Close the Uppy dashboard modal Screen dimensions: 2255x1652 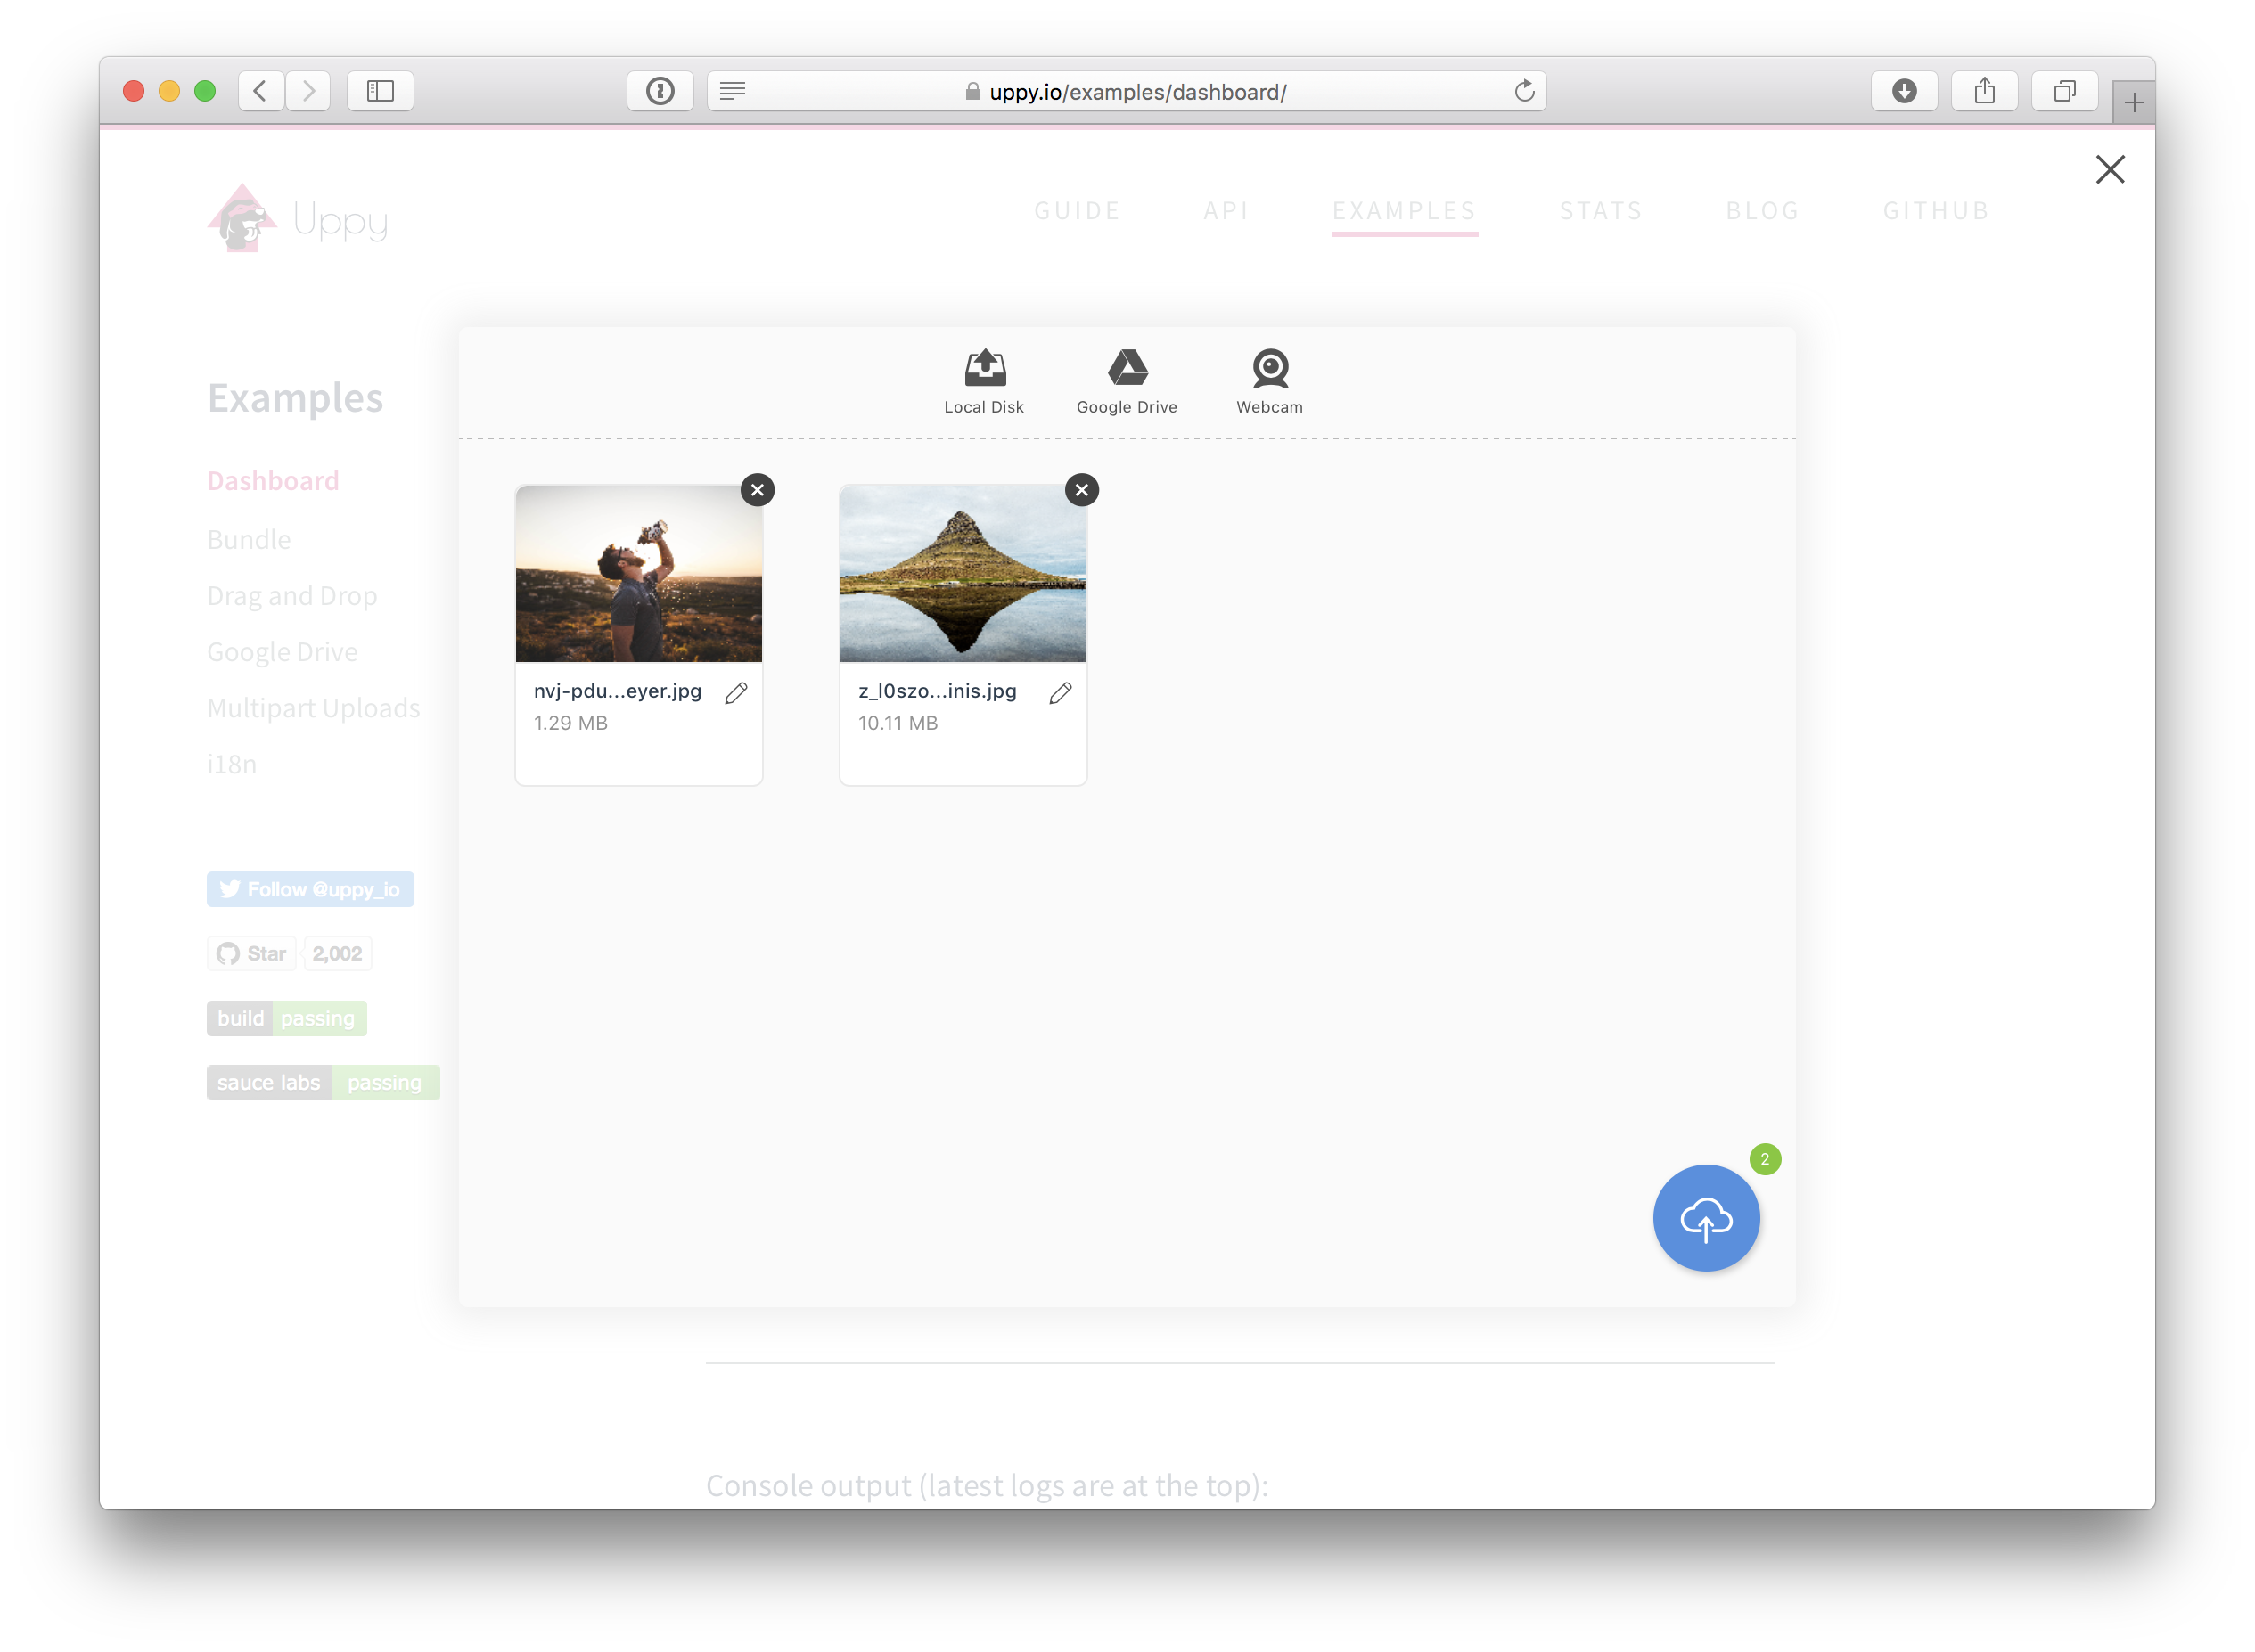(x=2109, y=169)
